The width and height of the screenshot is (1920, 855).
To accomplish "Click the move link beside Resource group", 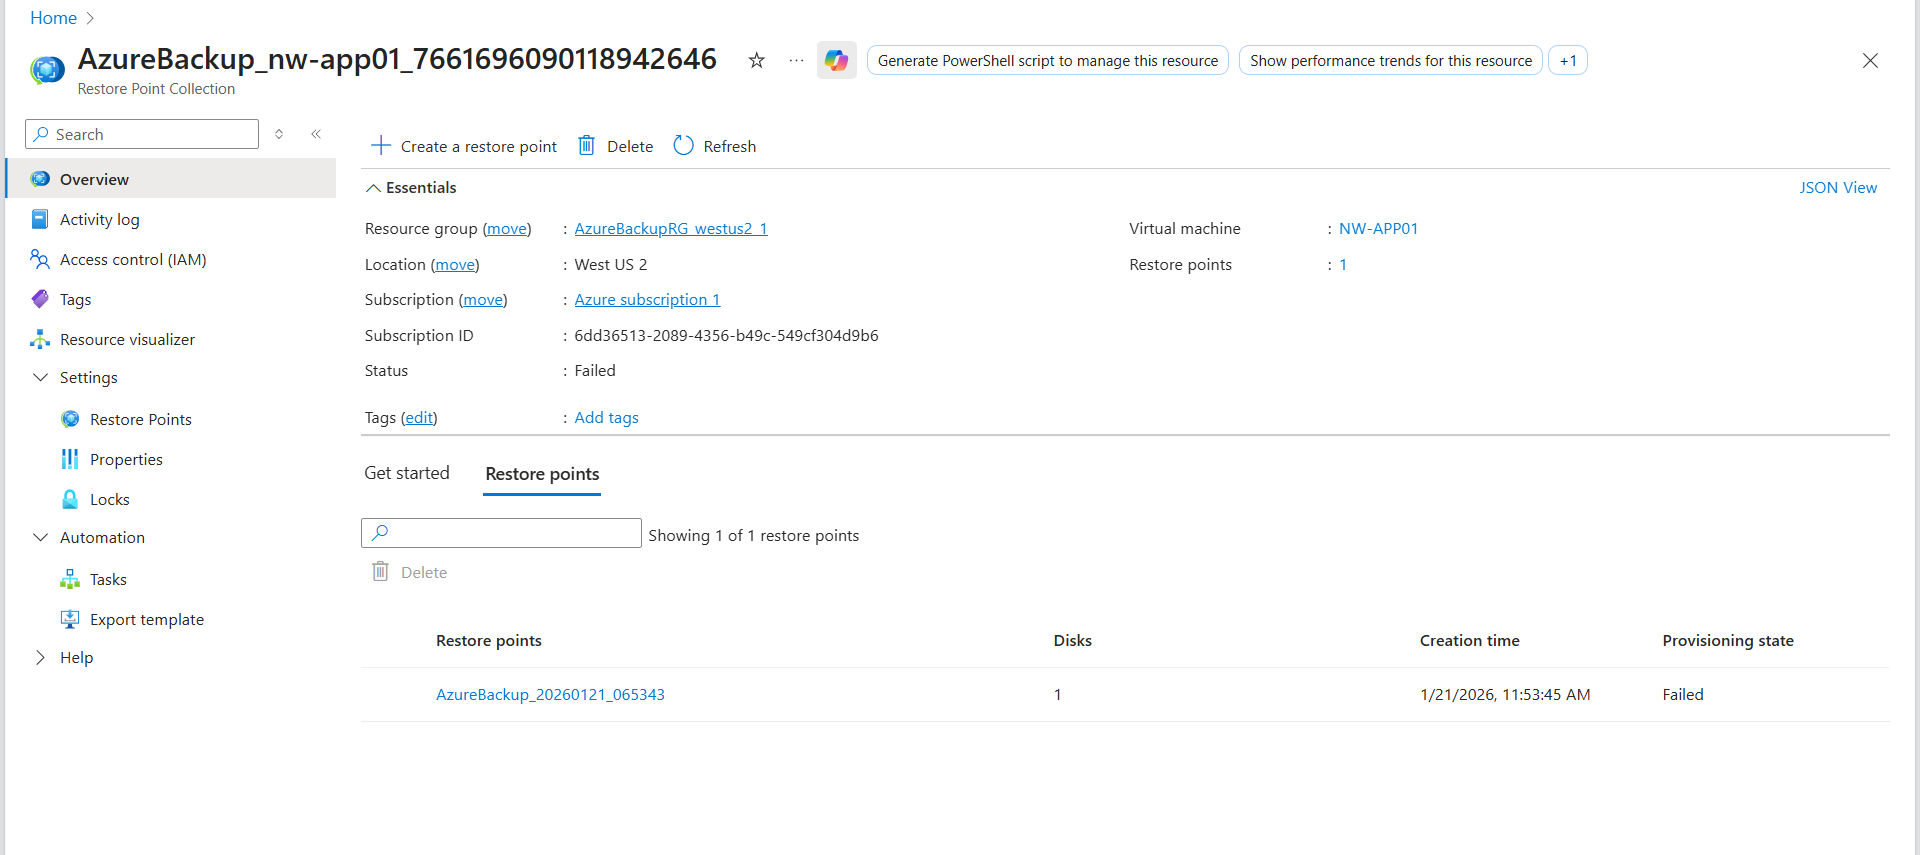I will (x=507, y=228).
